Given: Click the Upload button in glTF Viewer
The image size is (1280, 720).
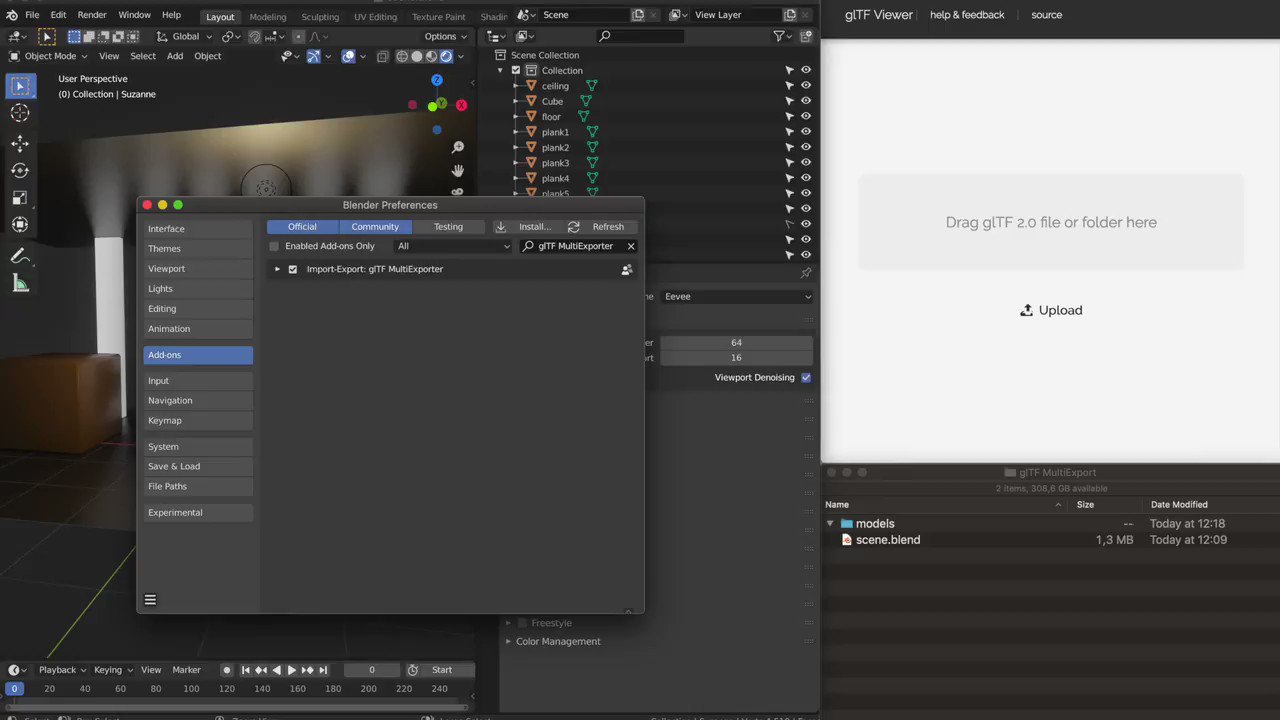Looking at the screenshot, I should coord(1051,310).
